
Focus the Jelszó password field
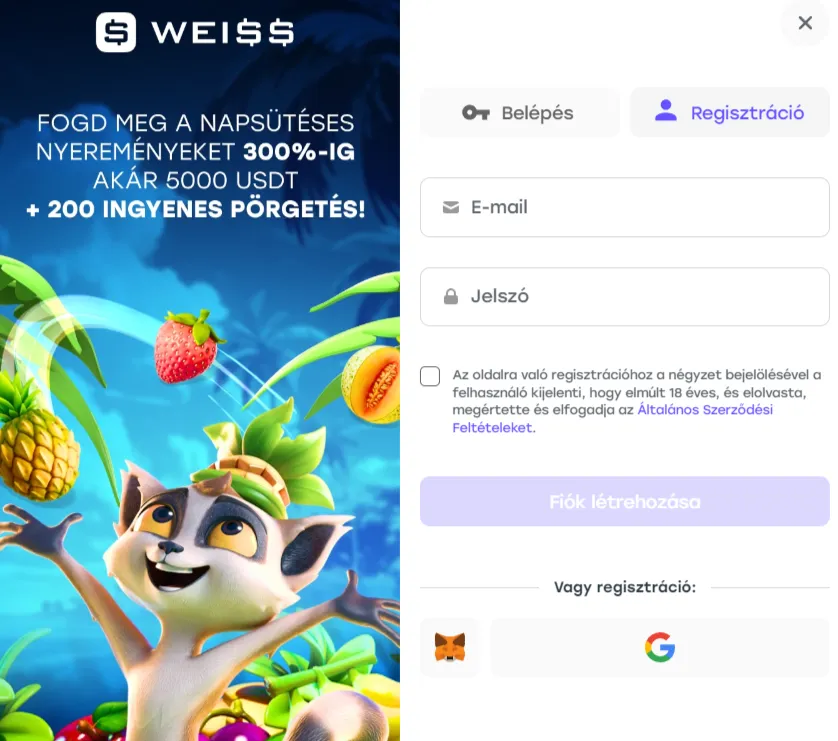coord(625,297)
